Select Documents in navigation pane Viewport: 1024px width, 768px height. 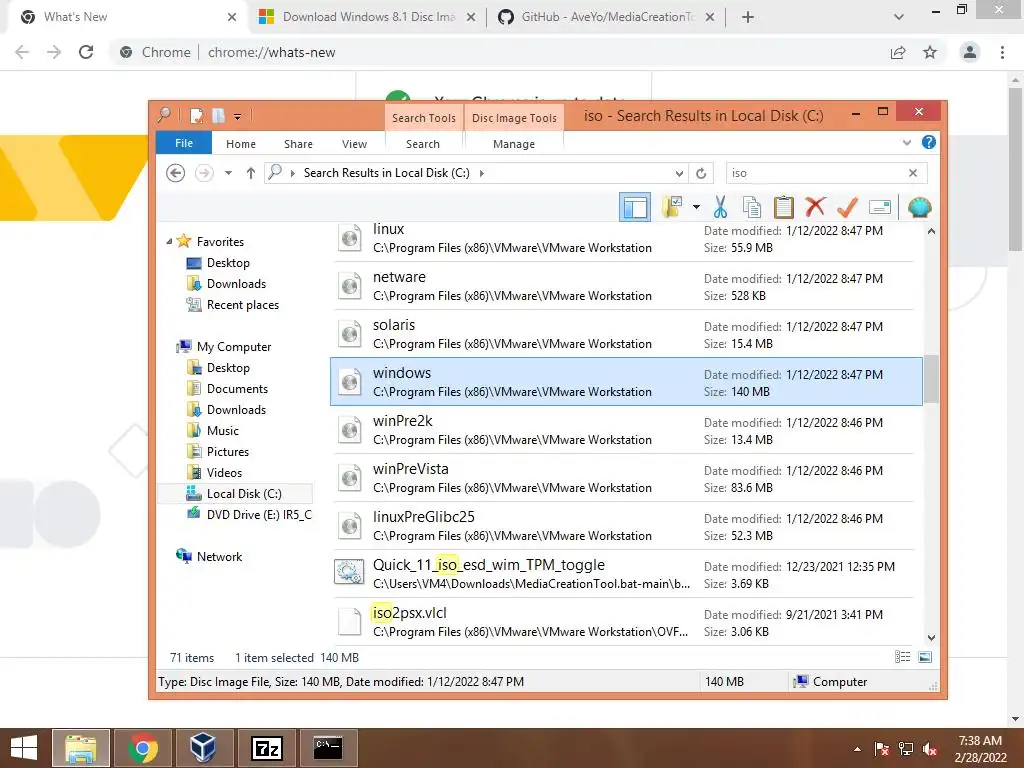(x=237, y=389)
